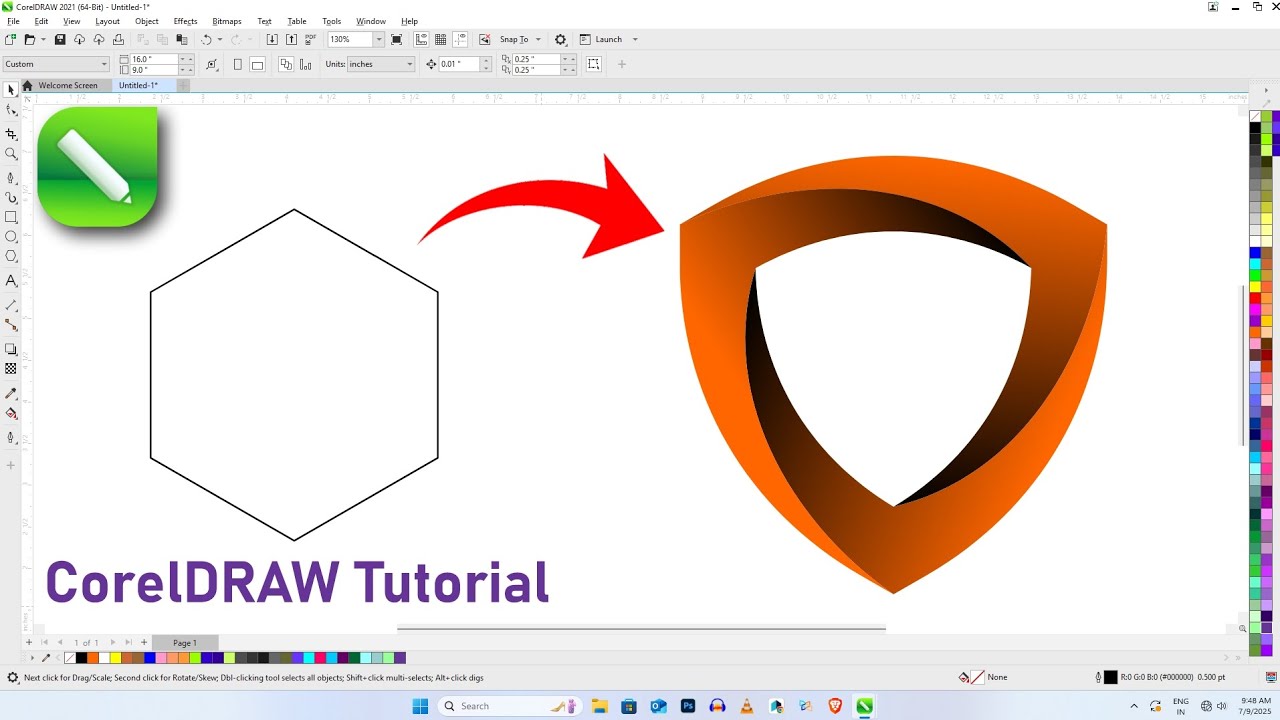Screen dimensions: 1280x720
Task: Click the orange swatch in document palette
Action: (92, 658)
